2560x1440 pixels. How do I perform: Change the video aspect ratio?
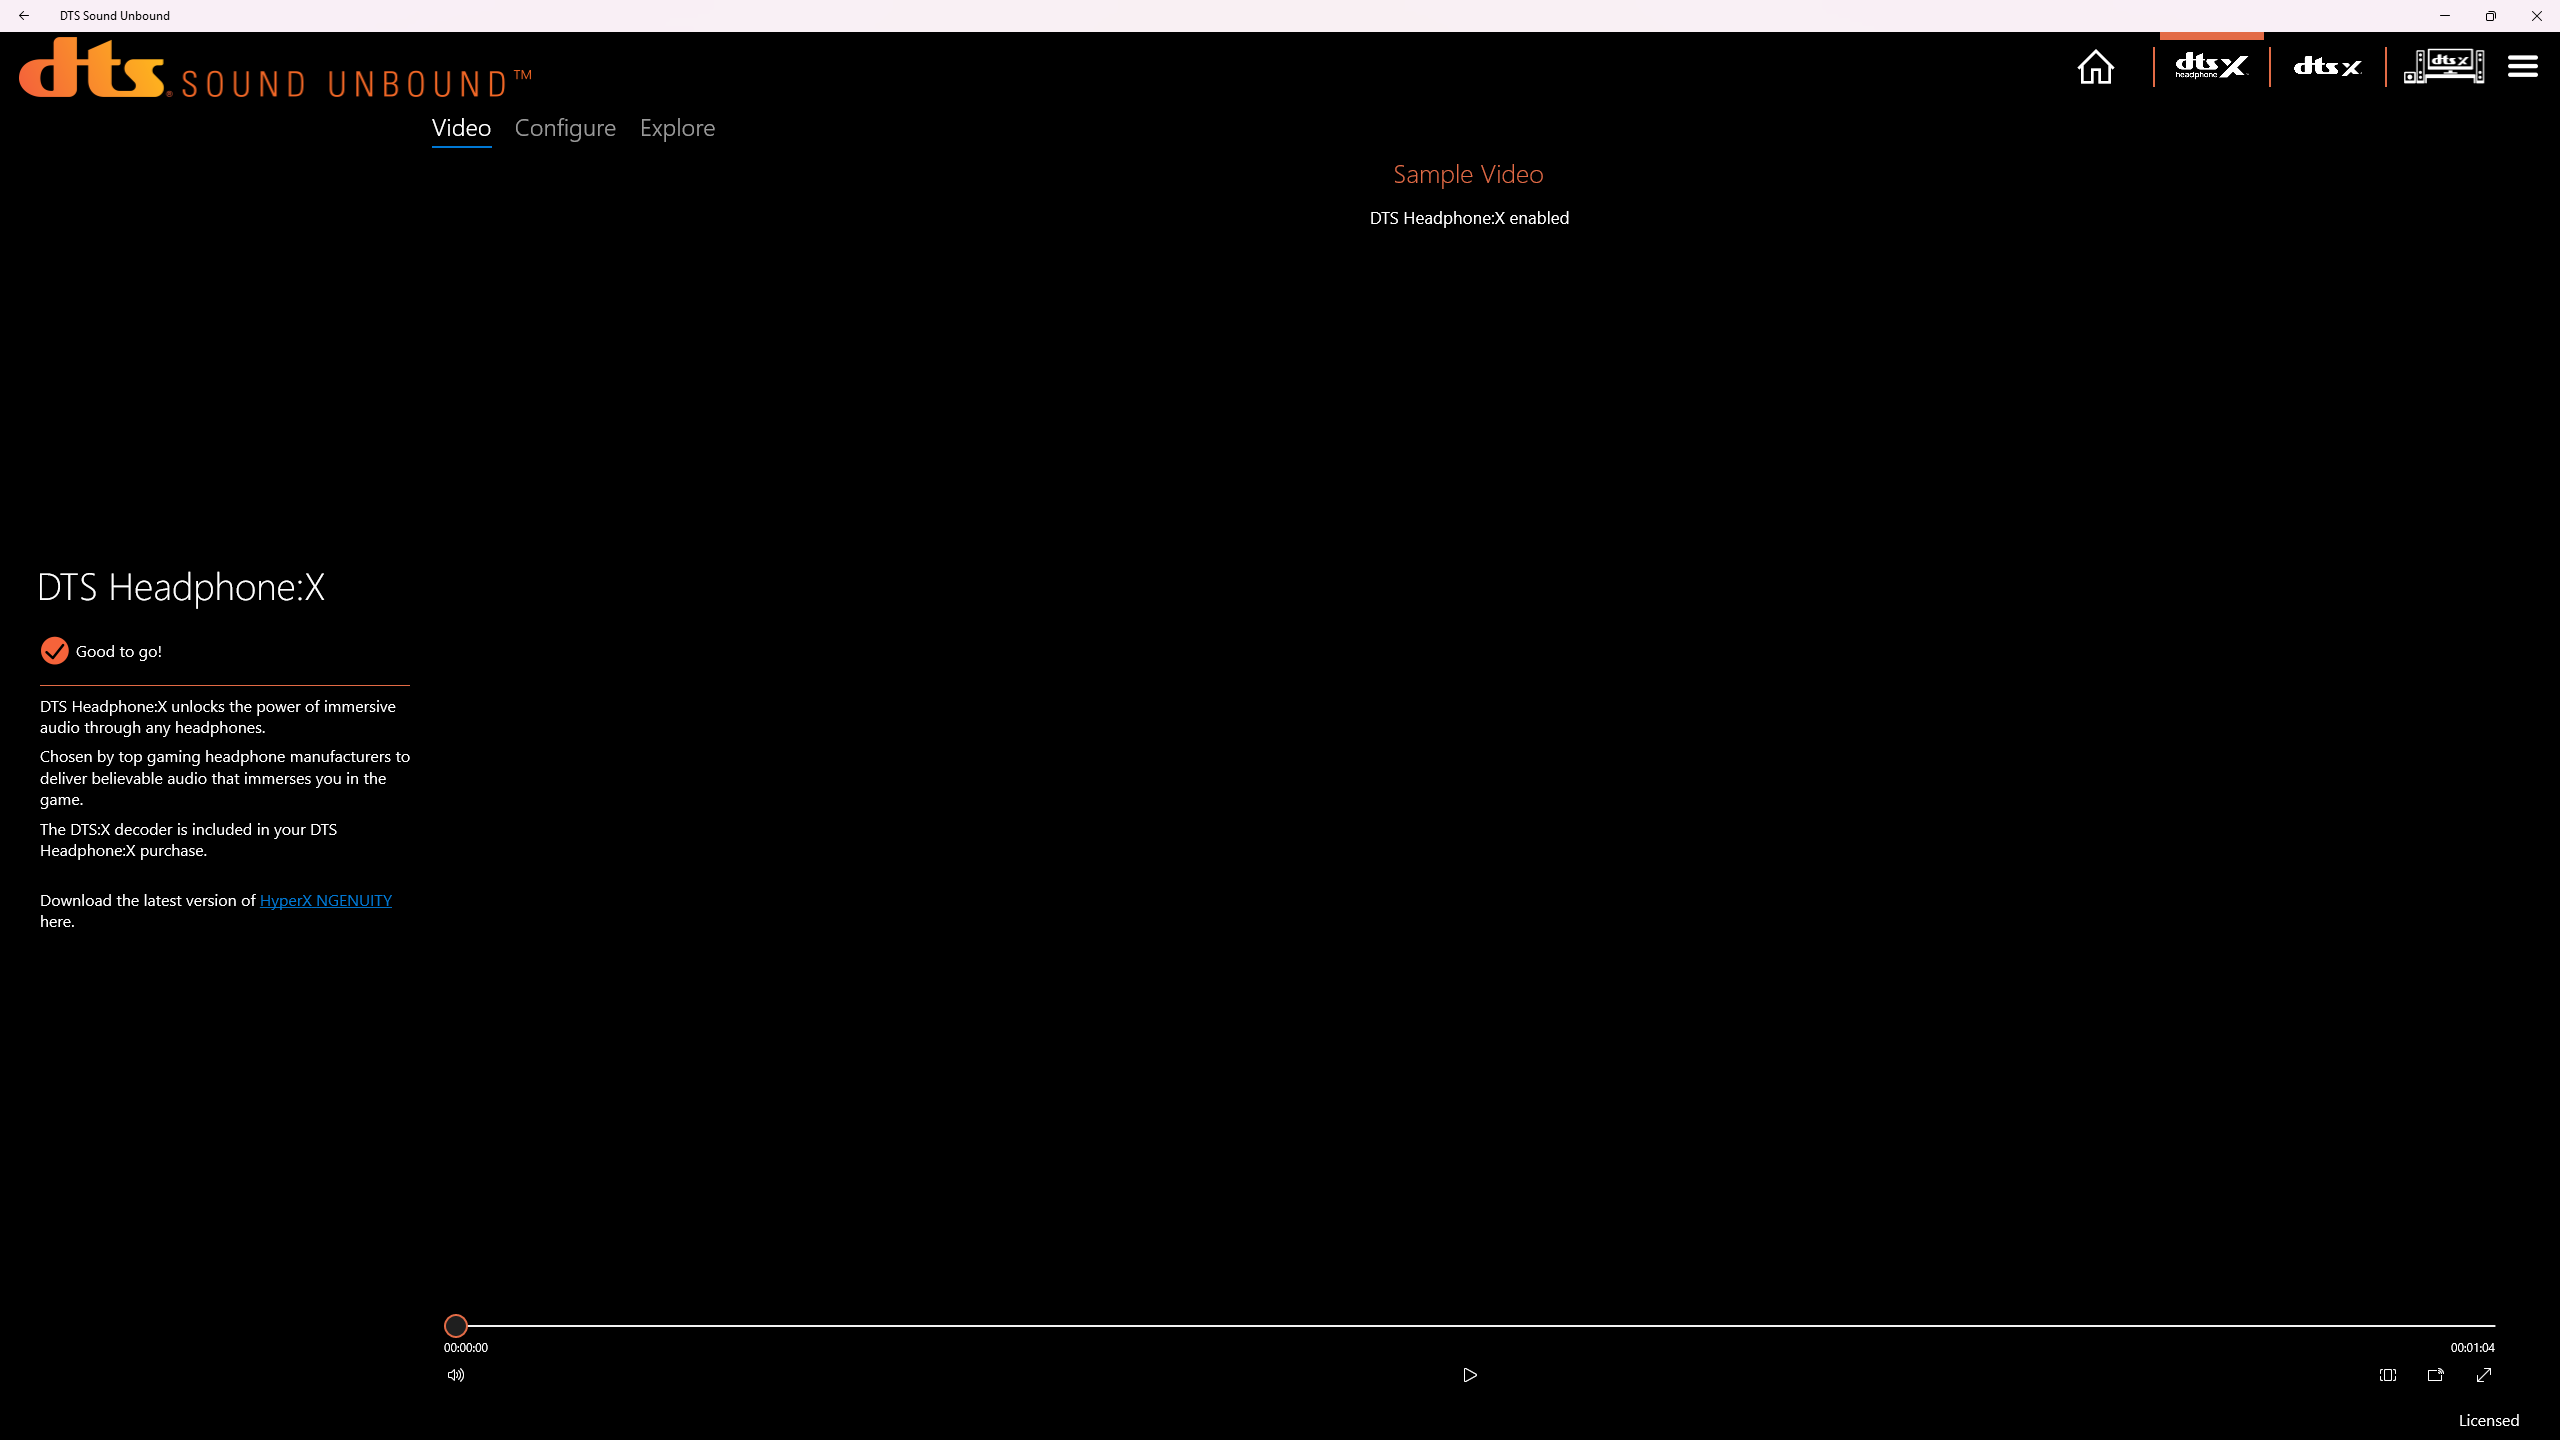[2388, 1375]
